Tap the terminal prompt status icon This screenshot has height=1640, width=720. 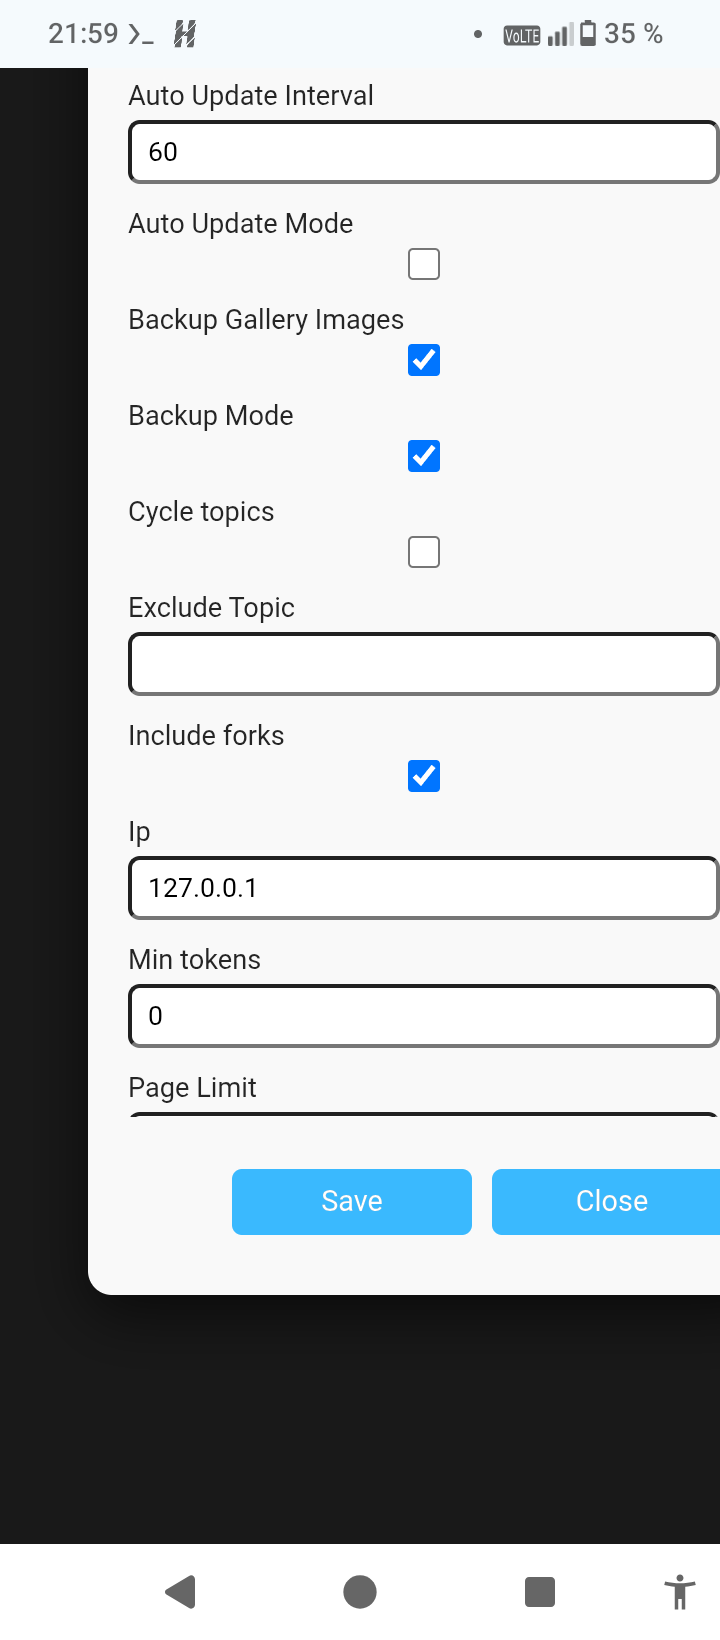click(141, 34)
